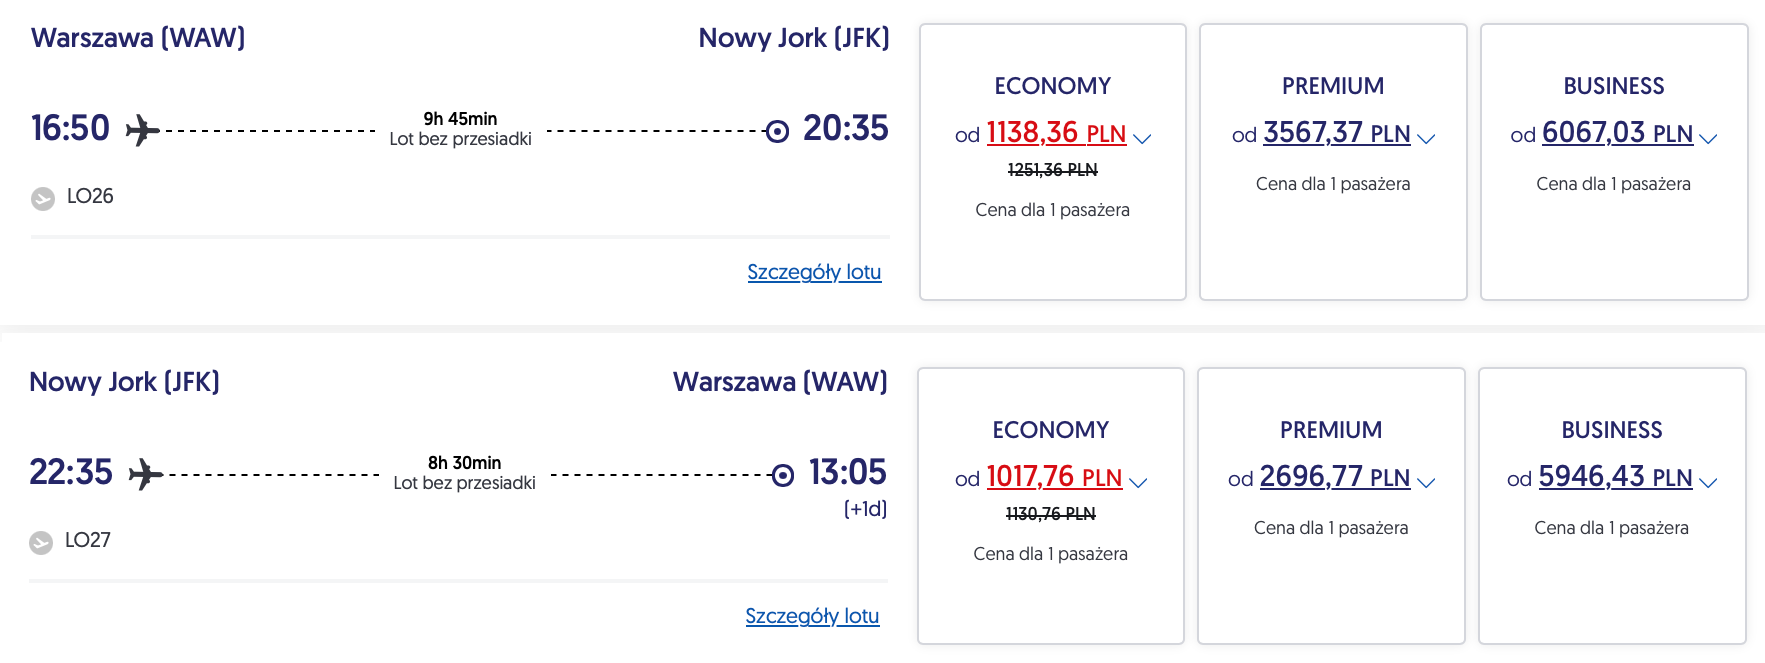Expand Business fare 6067,03 PLN chevron

point(1708,138)
